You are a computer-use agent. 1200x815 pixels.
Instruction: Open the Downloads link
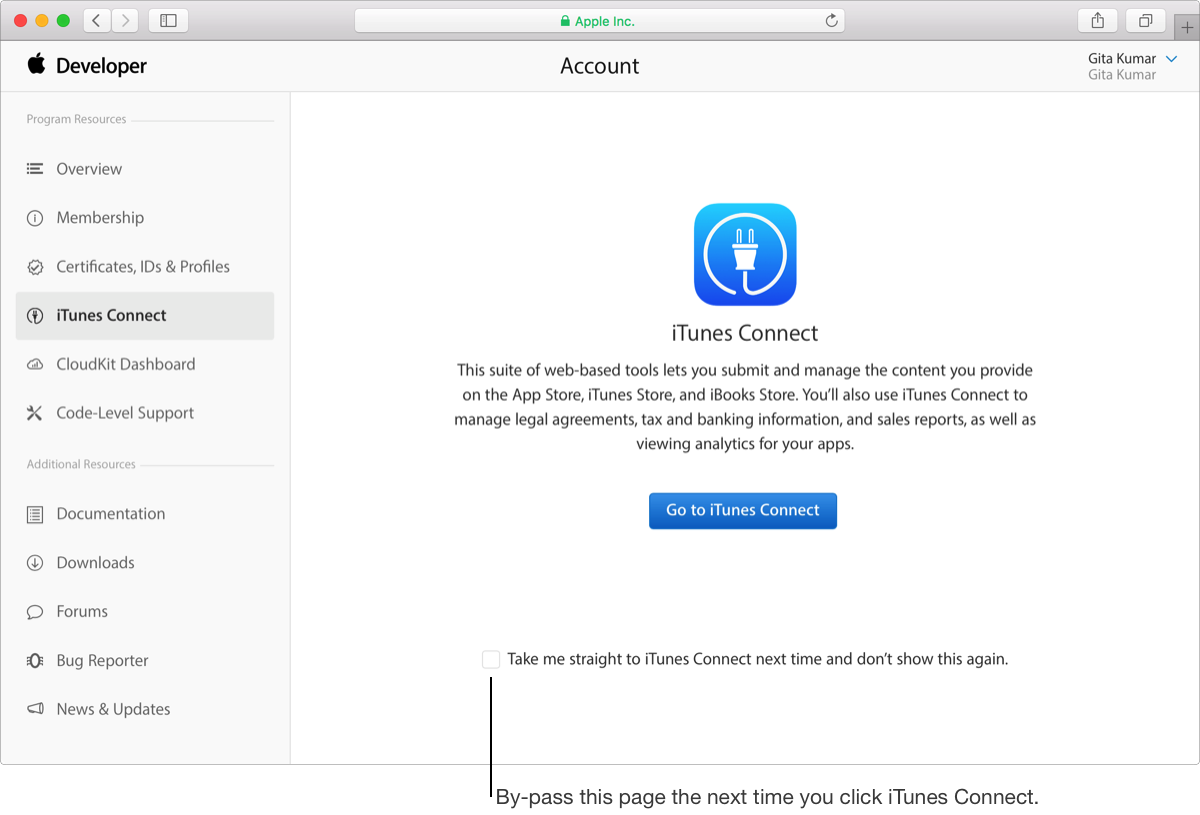click(95, 563)
